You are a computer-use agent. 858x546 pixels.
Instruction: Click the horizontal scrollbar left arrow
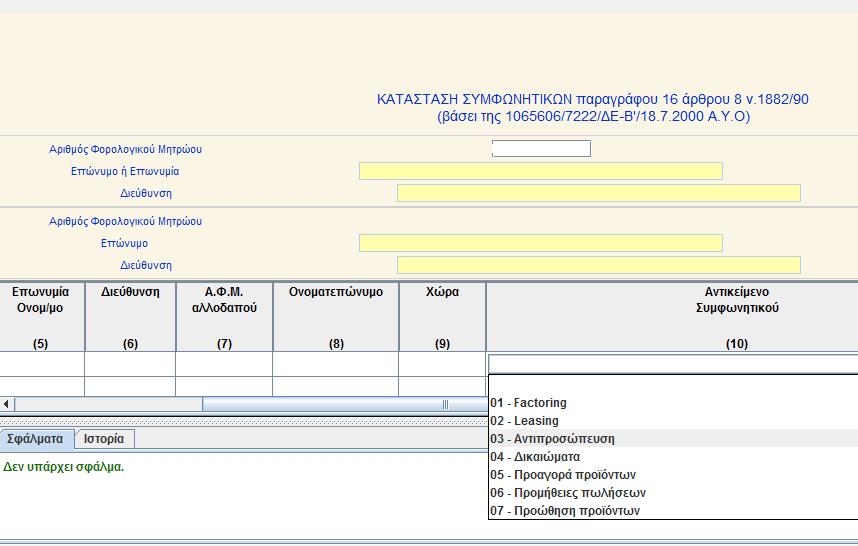7,405
